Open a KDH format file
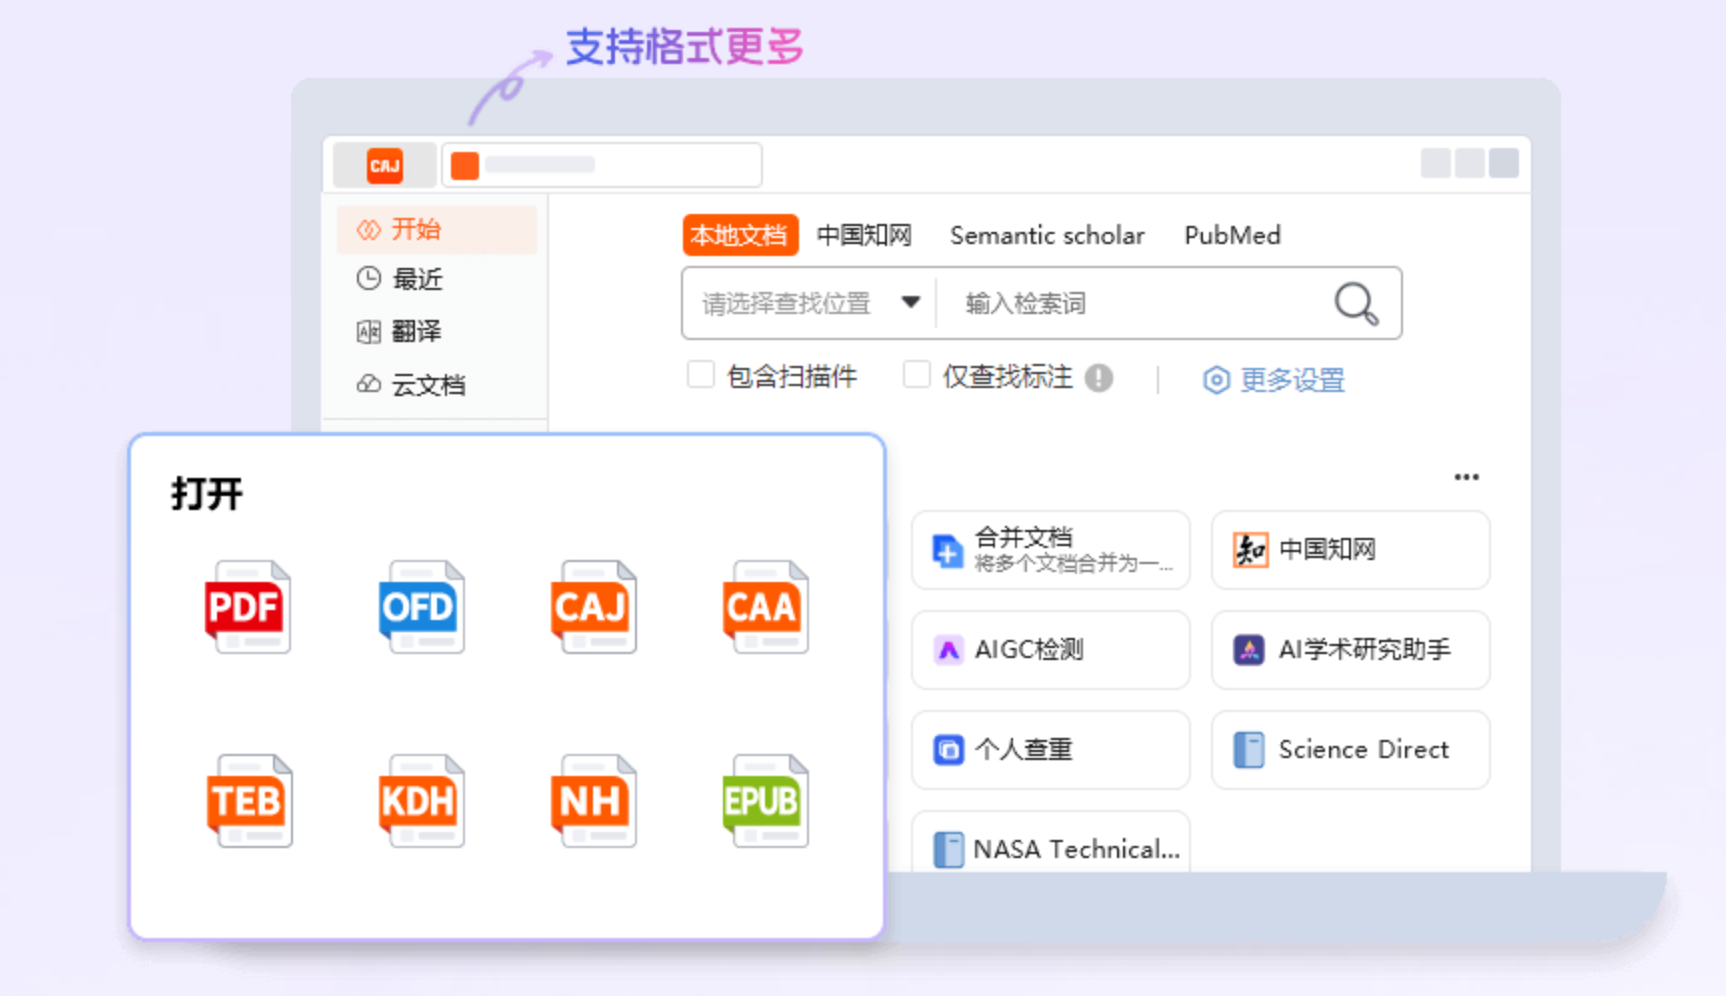Screen dimensions: 1726x996 click(421, 801)
